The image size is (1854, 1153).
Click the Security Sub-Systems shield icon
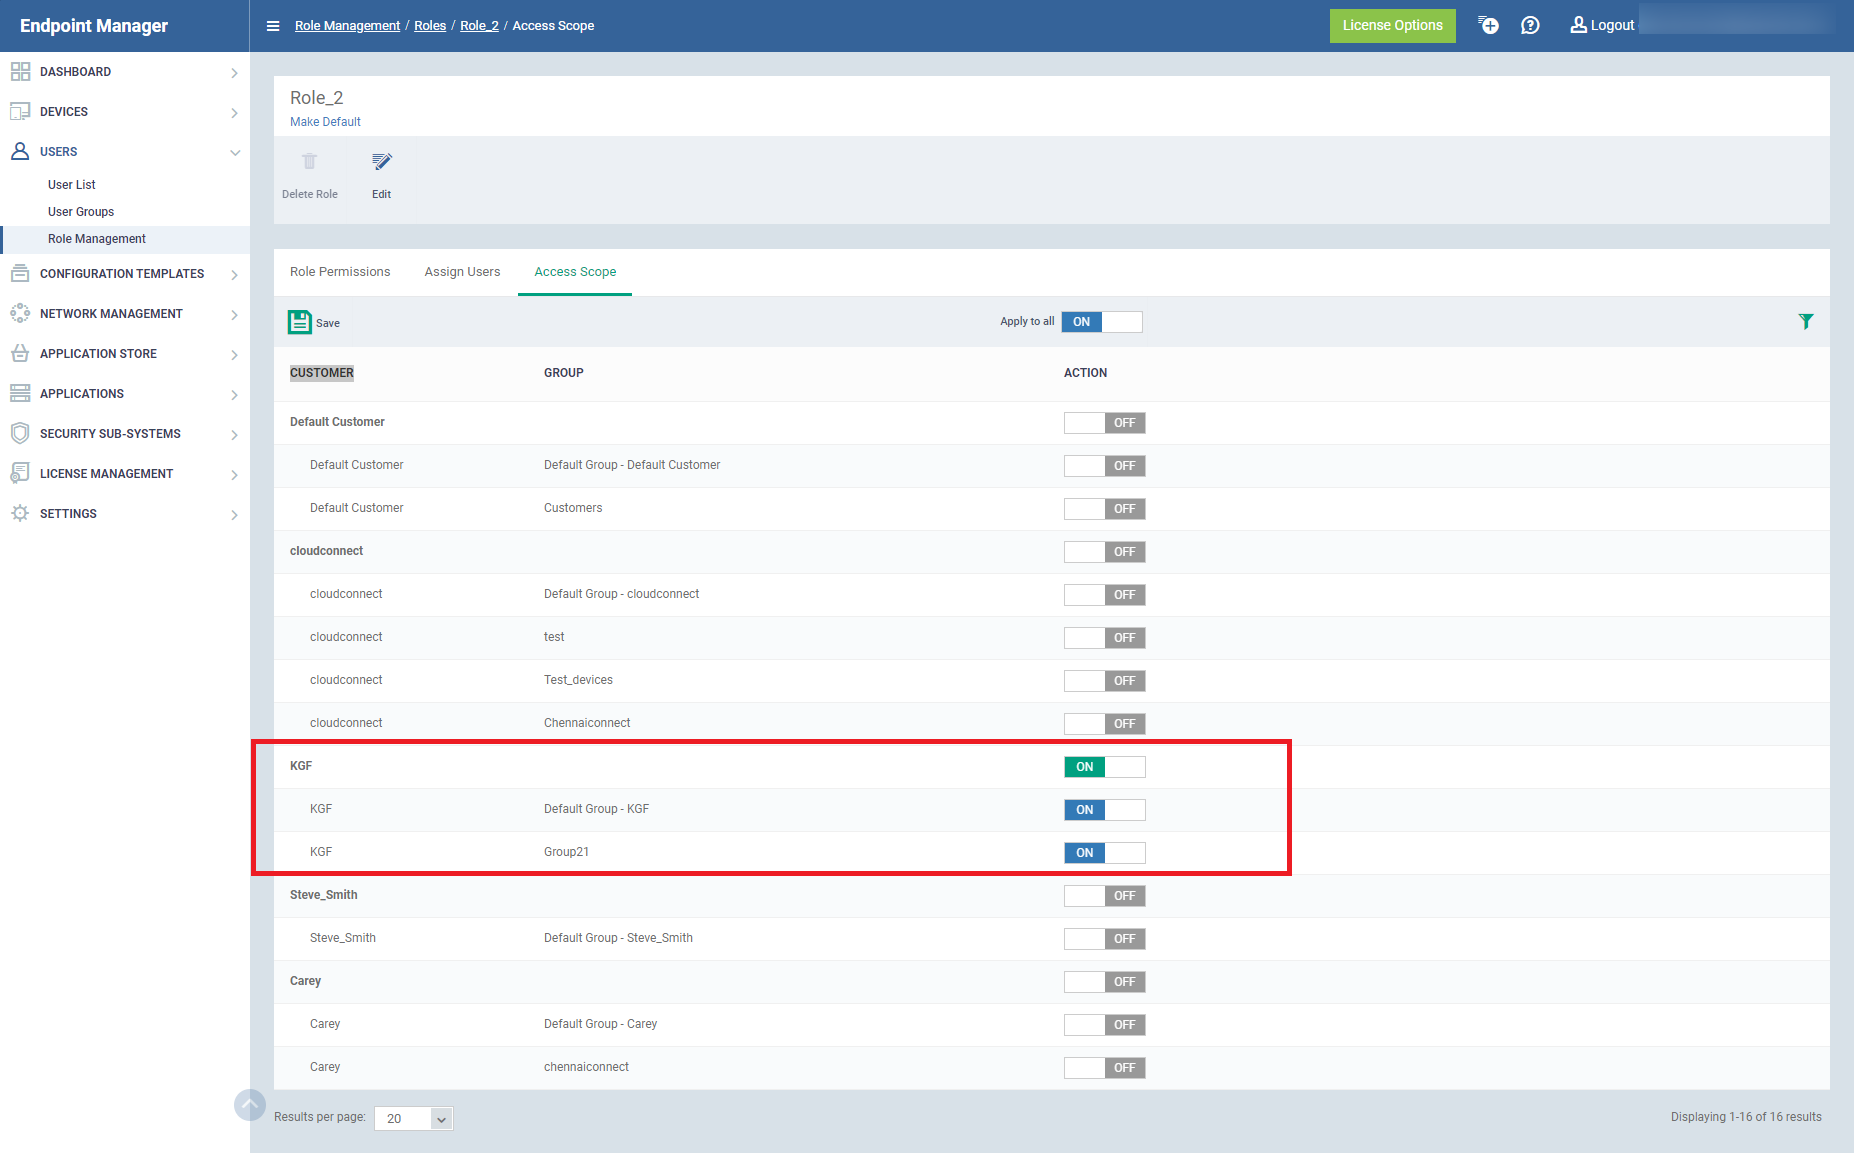pyautogui.click(x=20, y=433)
